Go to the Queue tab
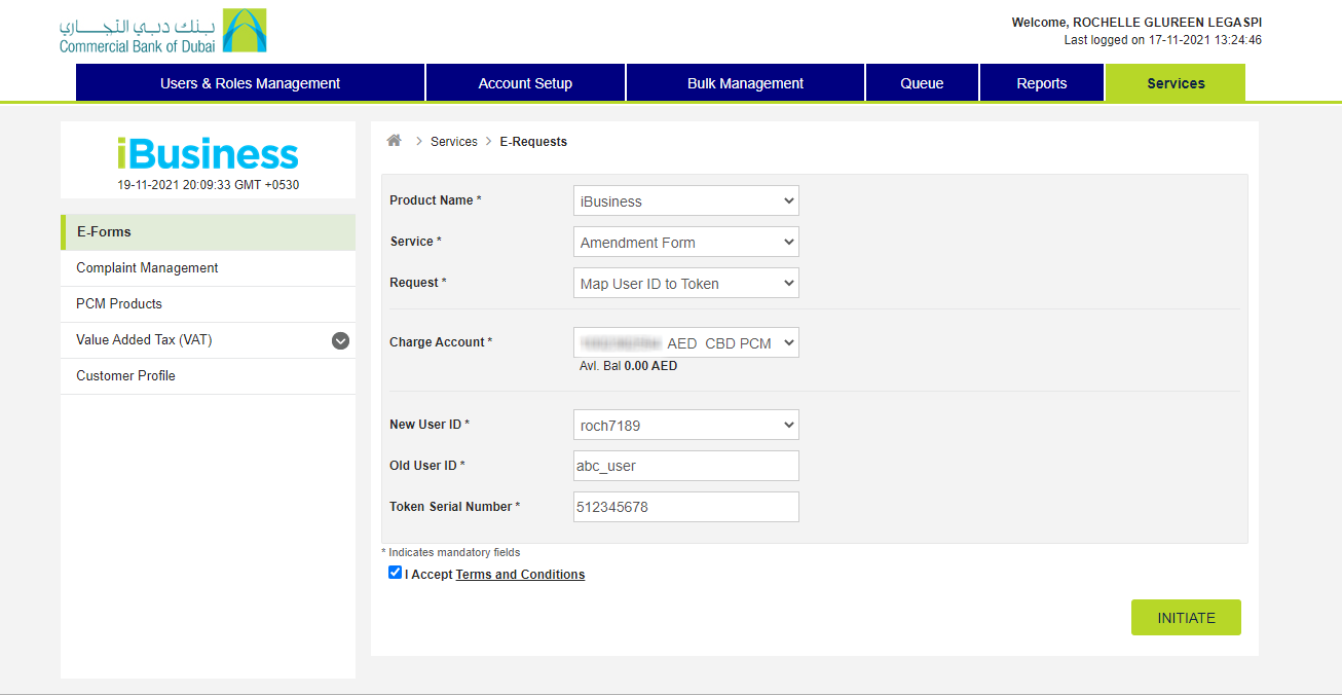The height and width of the screenshot is (695, 1342). click(x=922, y=83)
